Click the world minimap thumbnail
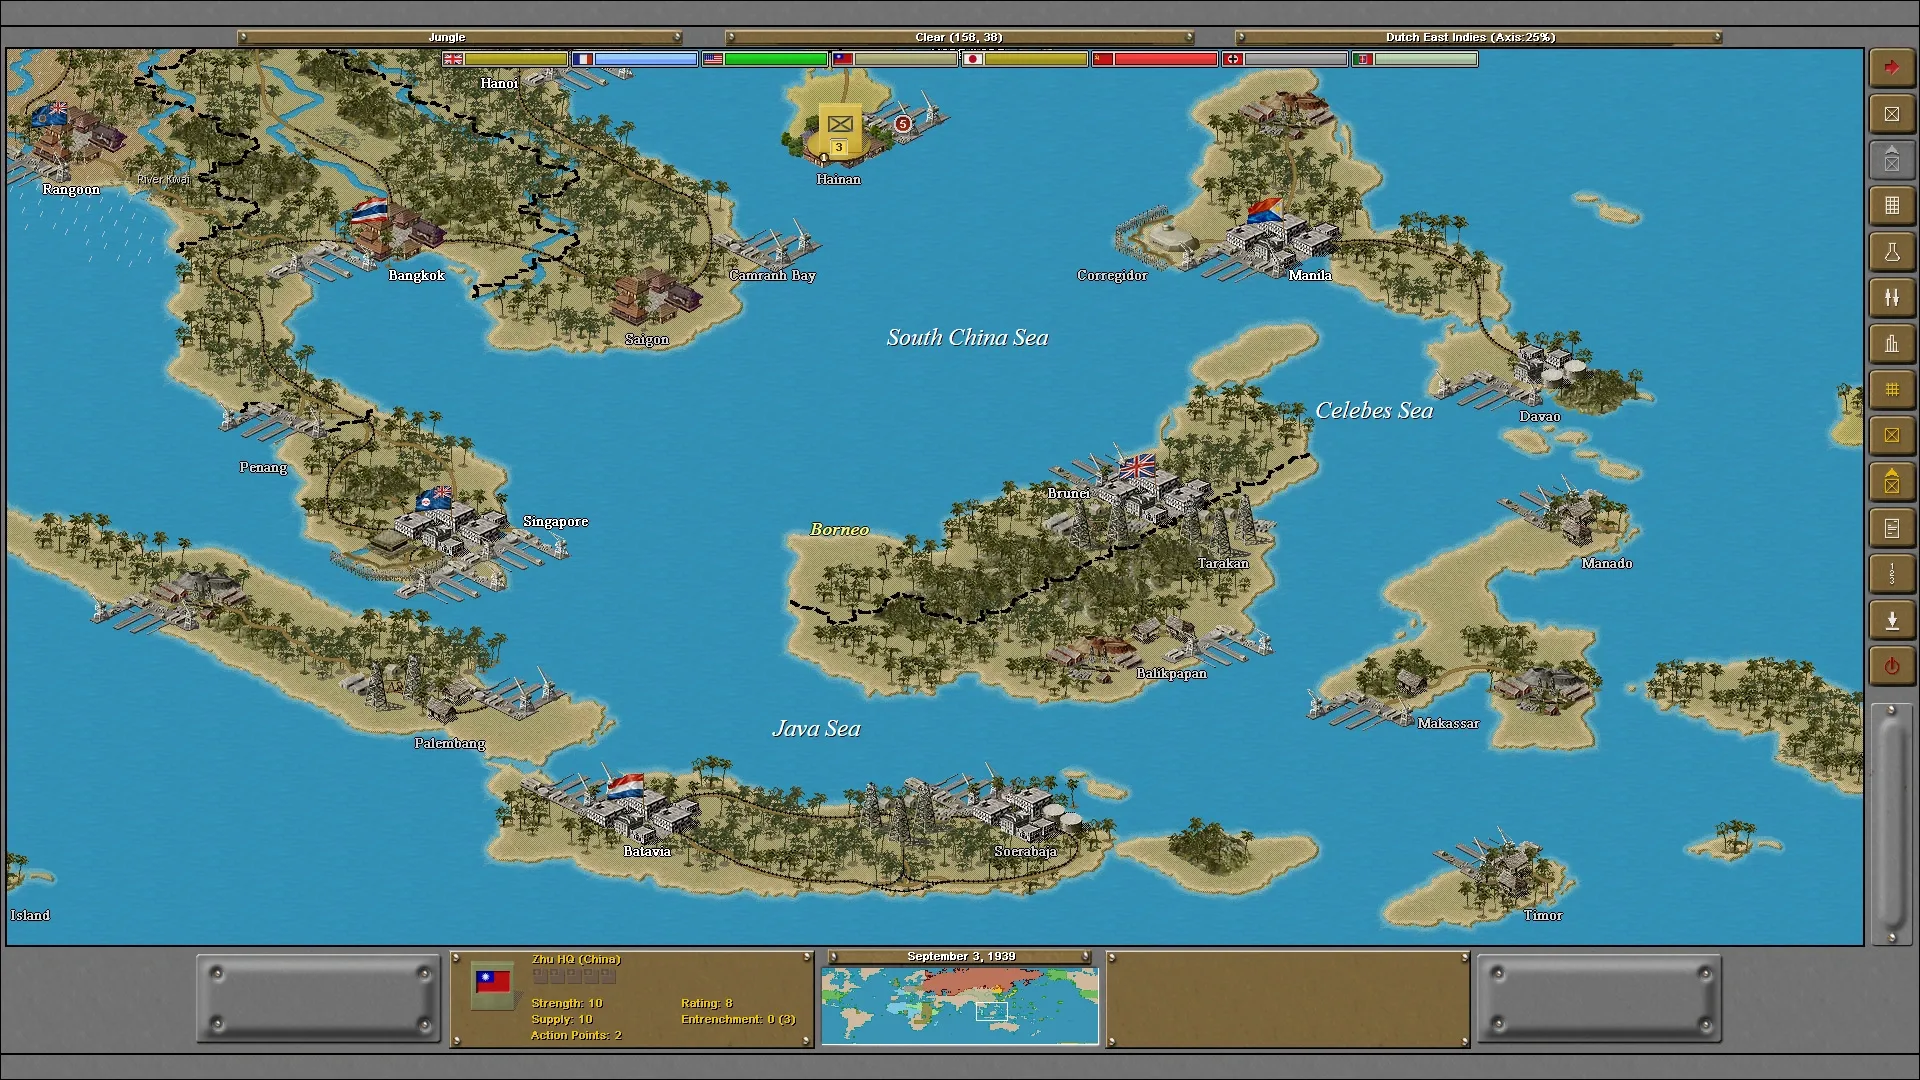 point(959,1006)
